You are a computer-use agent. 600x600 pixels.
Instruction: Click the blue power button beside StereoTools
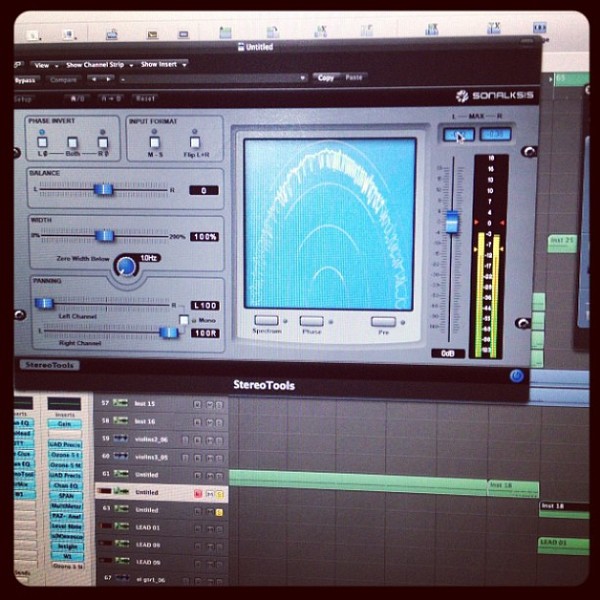(x=517, y=376)
